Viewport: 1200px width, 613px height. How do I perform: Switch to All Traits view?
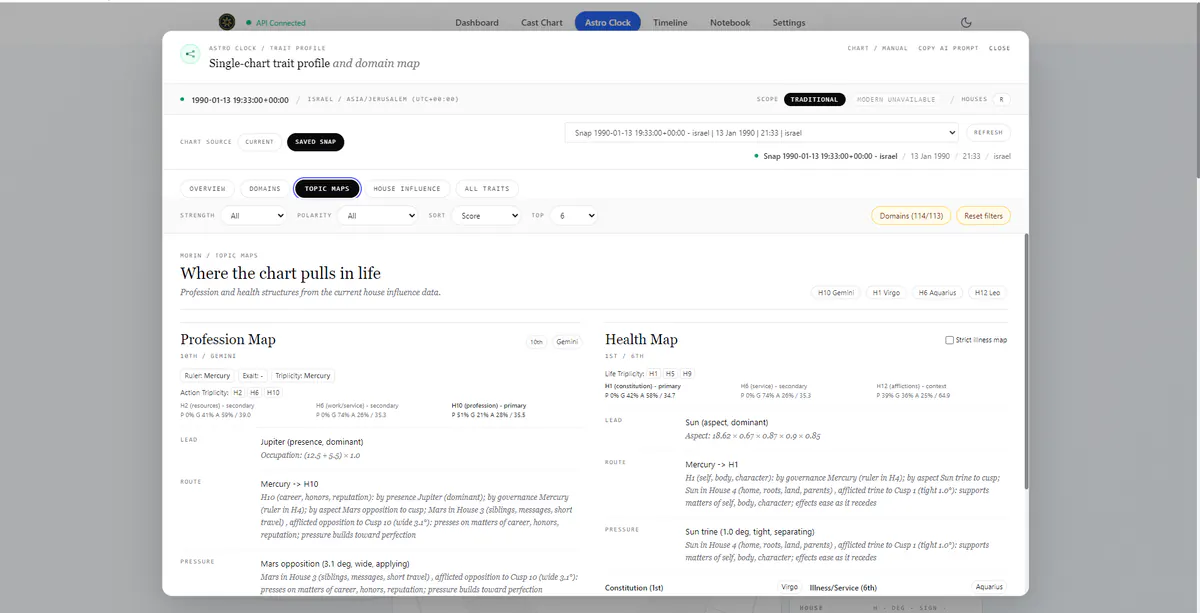pos(487,188)
